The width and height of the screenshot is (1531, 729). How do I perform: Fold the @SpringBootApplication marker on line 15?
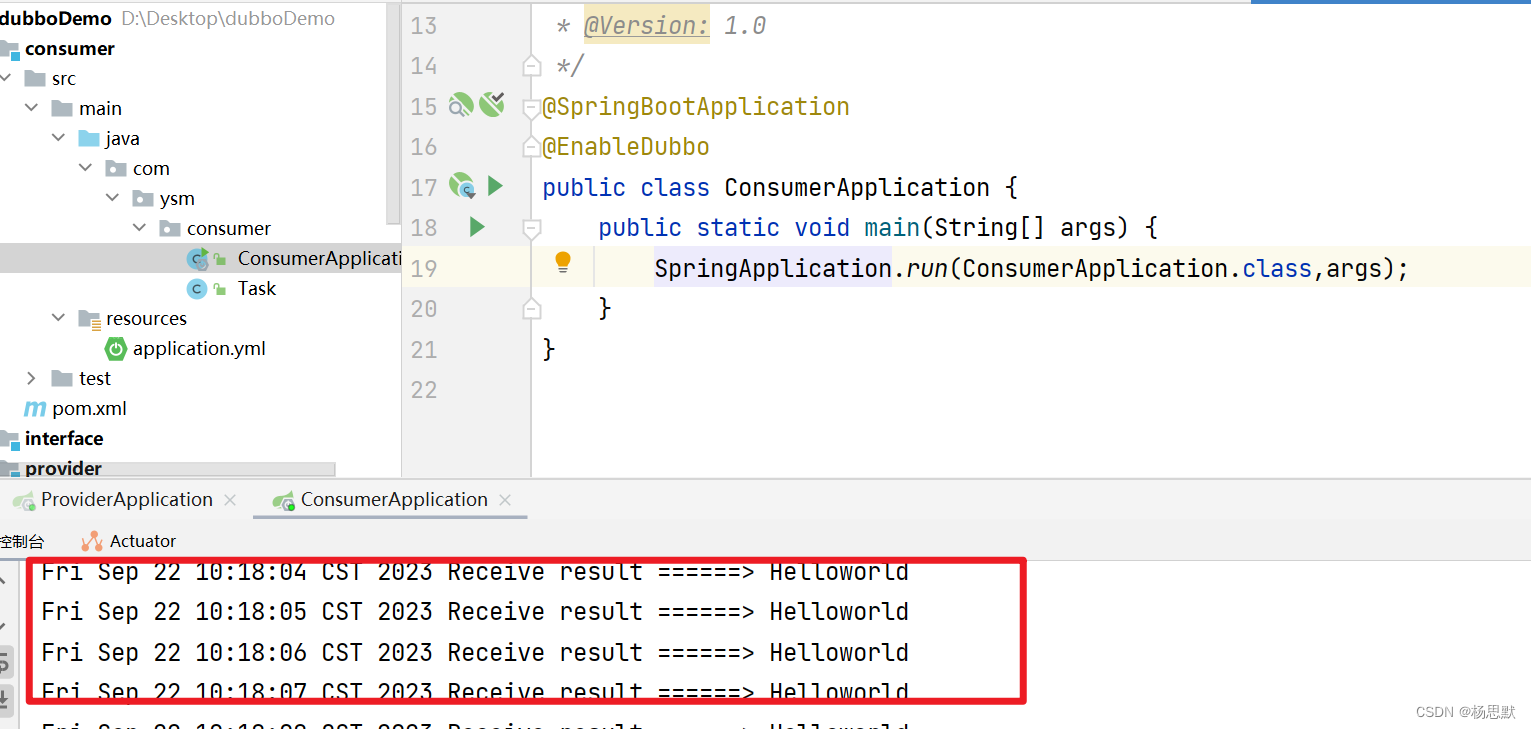[532, 107]
